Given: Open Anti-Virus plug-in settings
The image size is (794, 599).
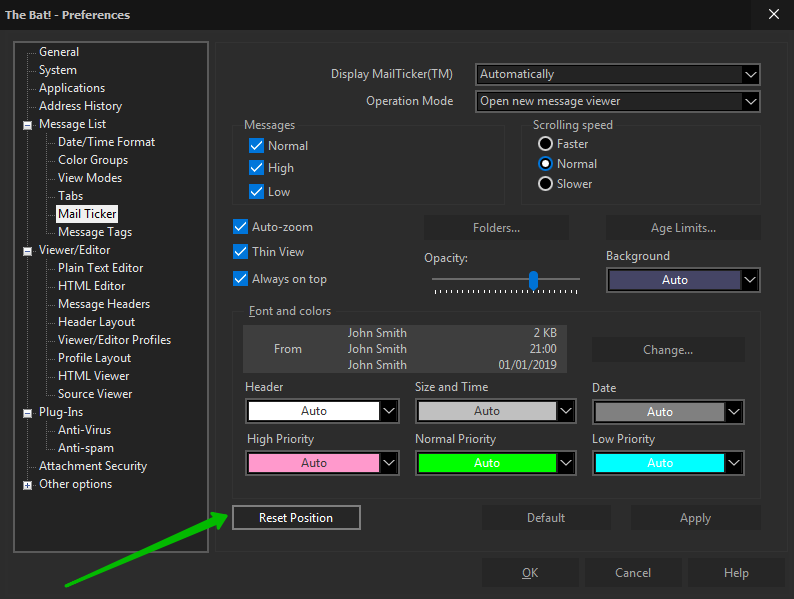Looking at the screenshot, I should click(85, 430).
